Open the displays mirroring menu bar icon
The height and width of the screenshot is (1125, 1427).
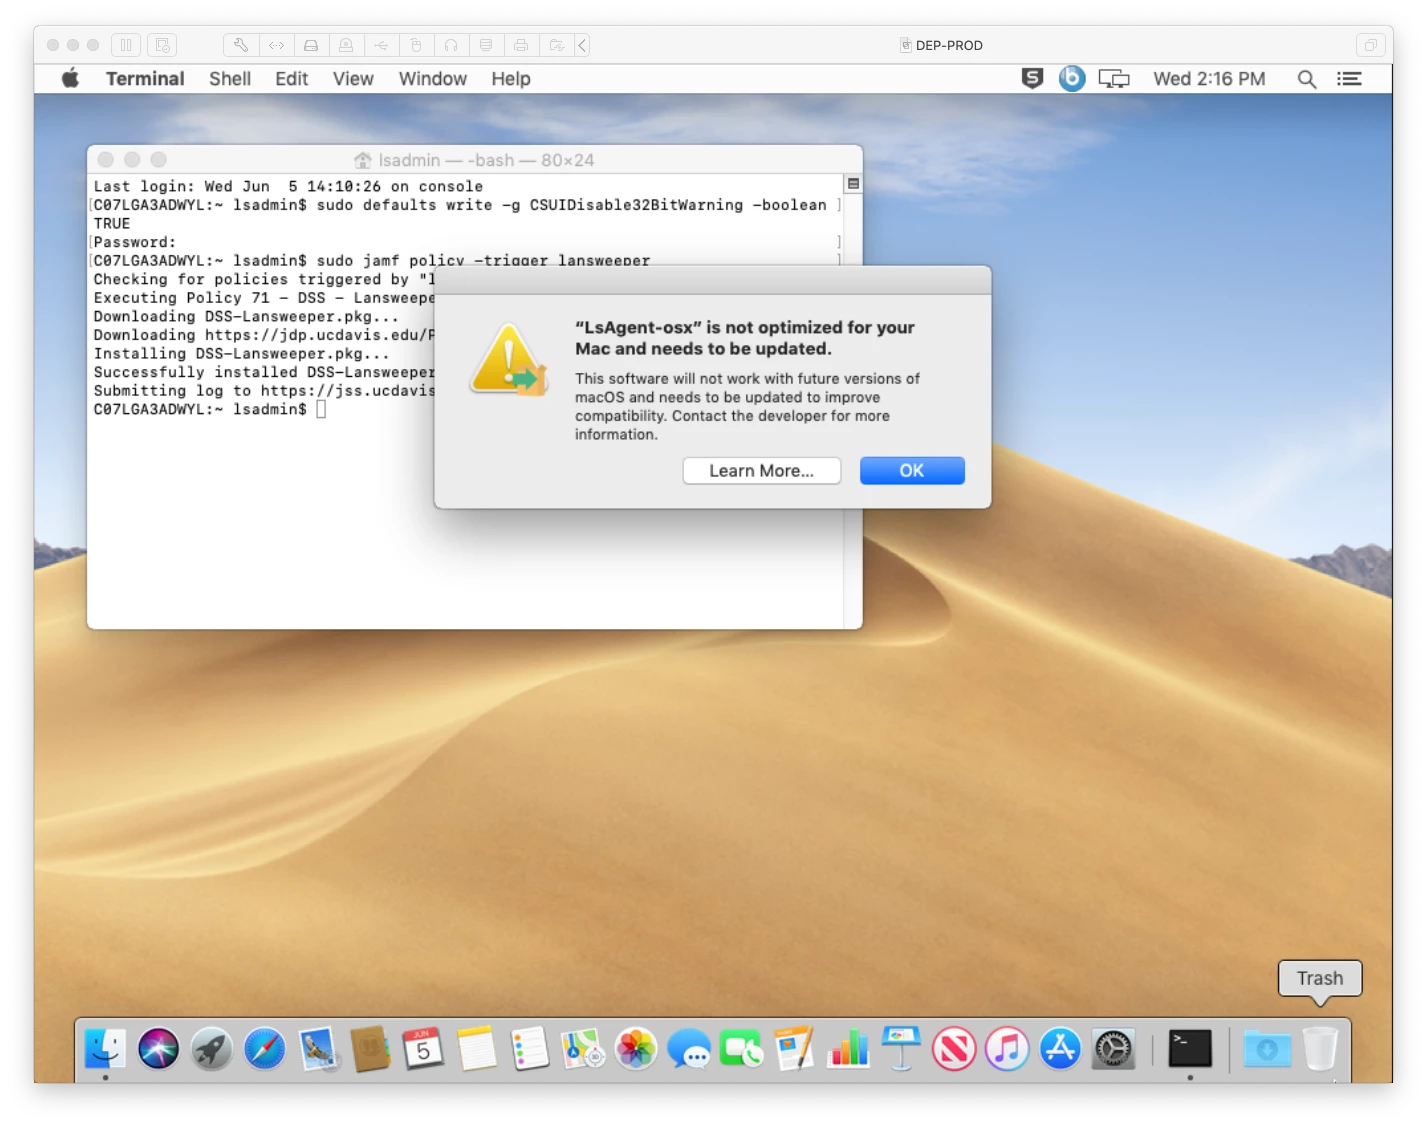click(x=1113, y=78)
